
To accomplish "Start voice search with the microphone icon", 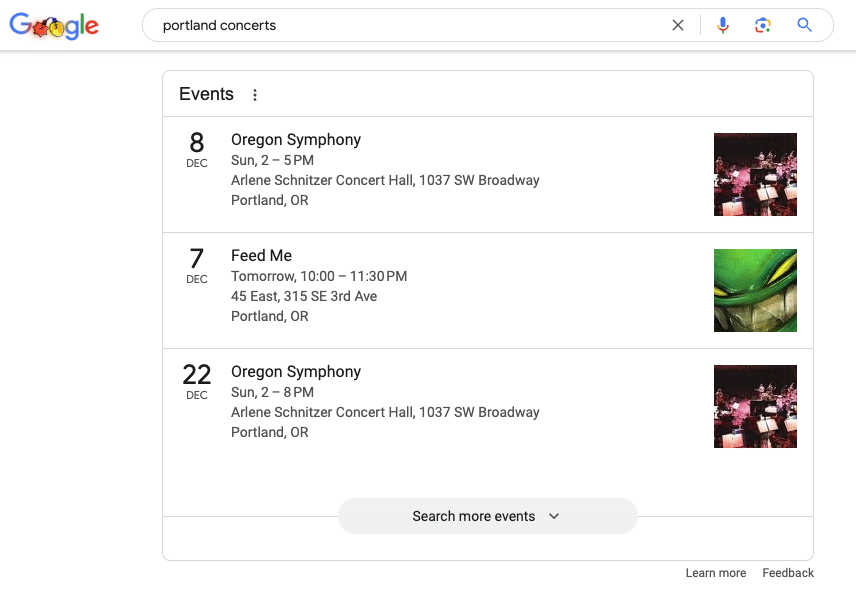I will 723,25.
